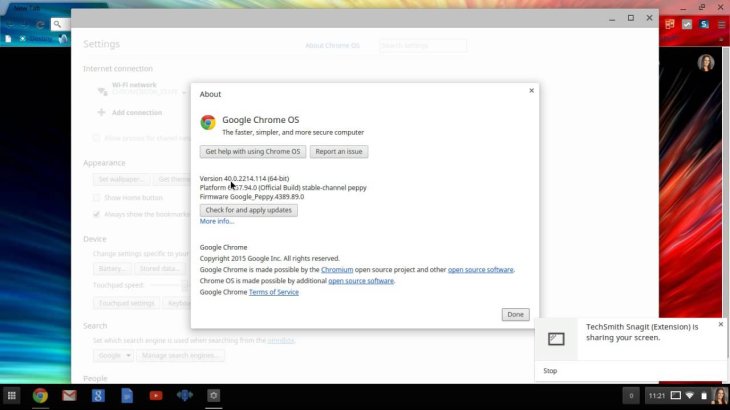Screen dimensions: 730x410
Task: Open Gmail from the shelf
Action: pyautogui.click(x=69, y=396)
